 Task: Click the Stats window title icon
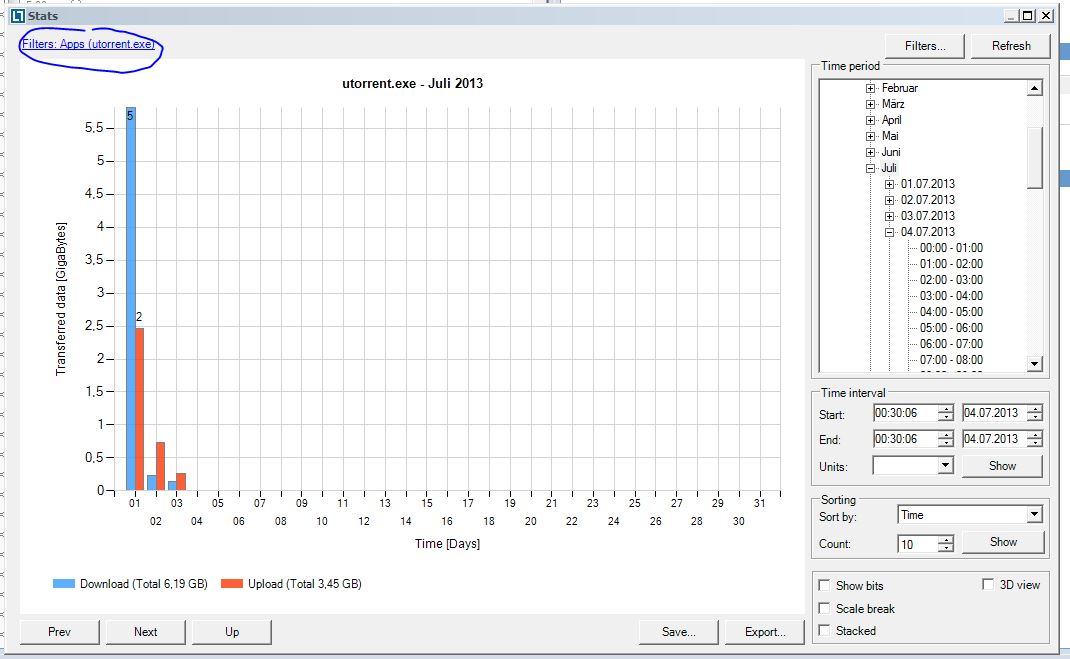18,16
